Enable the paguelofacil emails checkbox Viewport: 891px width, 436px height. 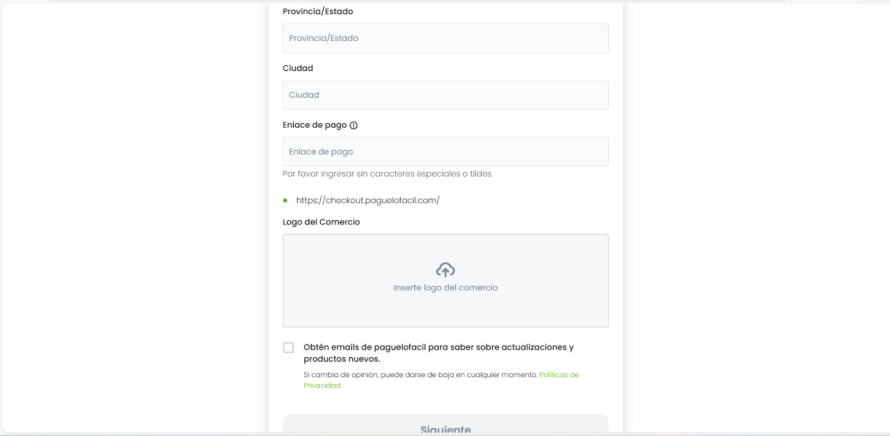tap(289, 348)
